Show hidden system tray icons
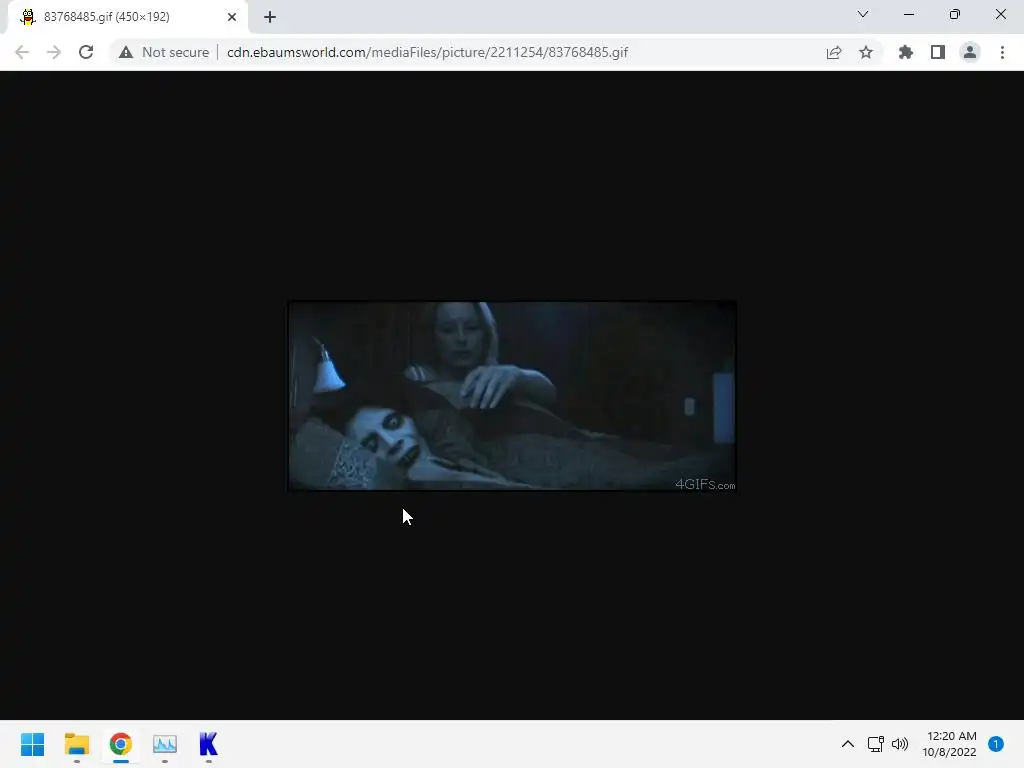 [x=848, y=744]
